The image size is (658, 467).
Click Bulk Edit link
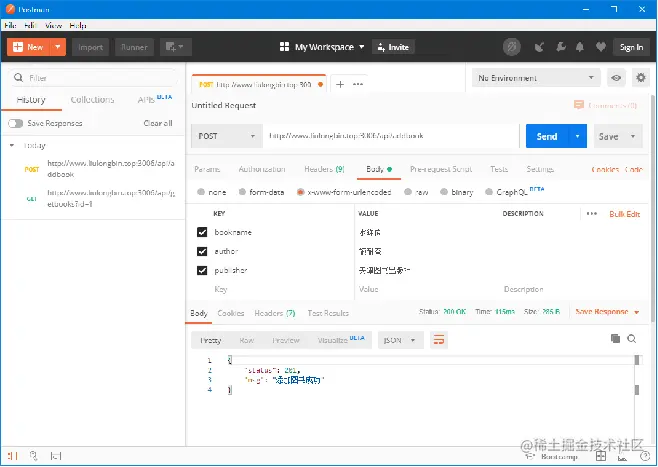(624, 214)
